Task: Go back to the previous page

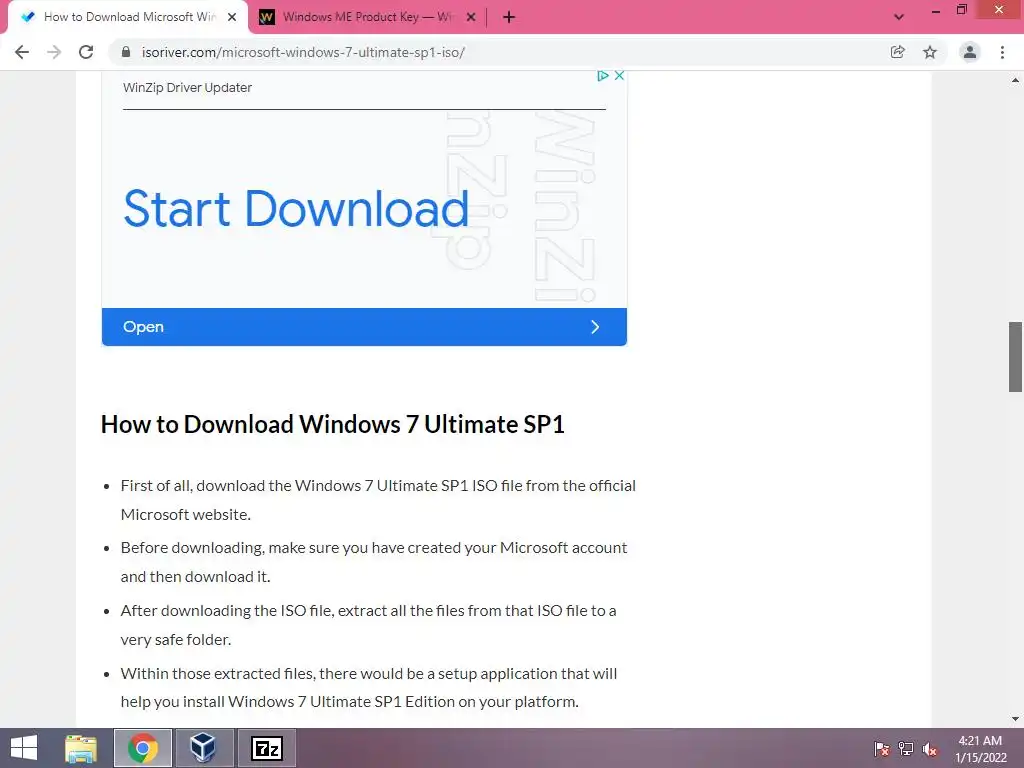Action: click(22, 52)
